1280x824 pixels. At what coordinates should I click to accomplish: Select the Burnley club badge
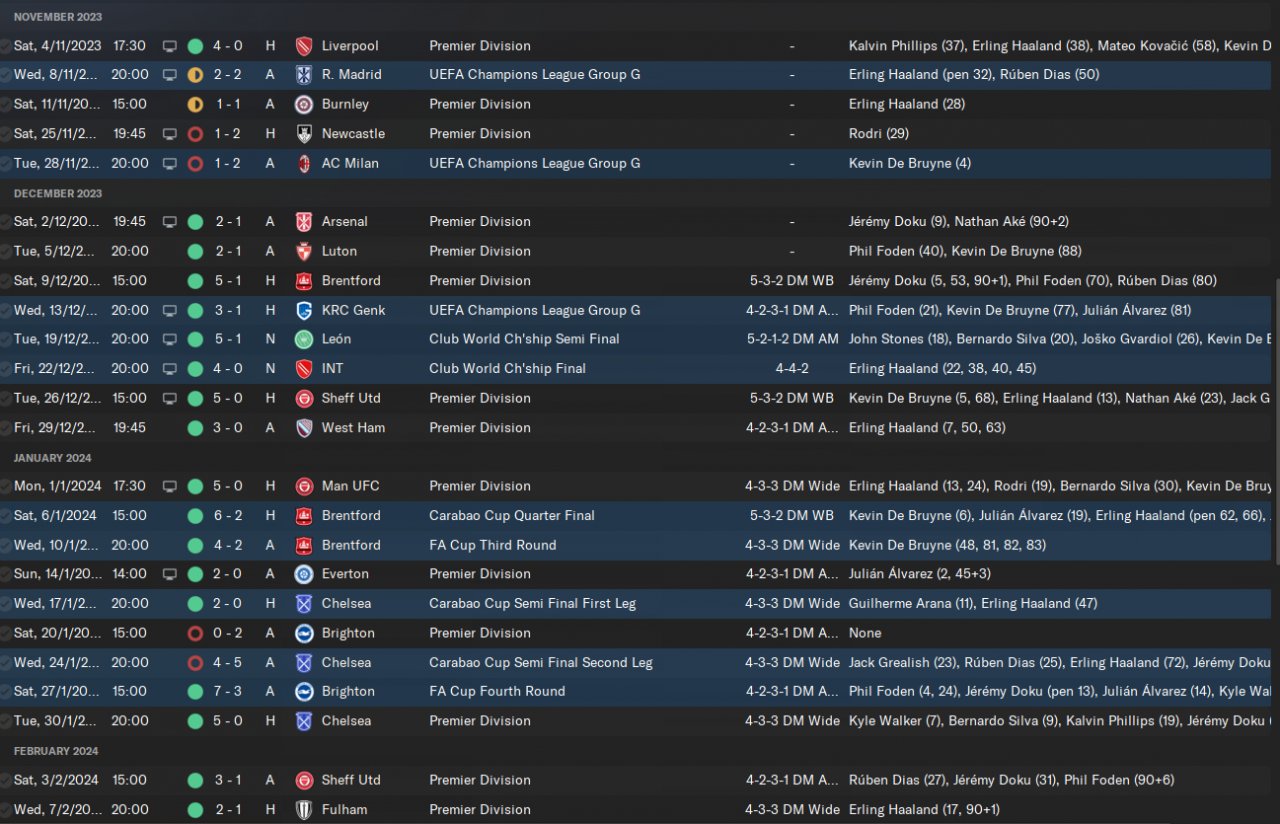[x=304, y=104]
